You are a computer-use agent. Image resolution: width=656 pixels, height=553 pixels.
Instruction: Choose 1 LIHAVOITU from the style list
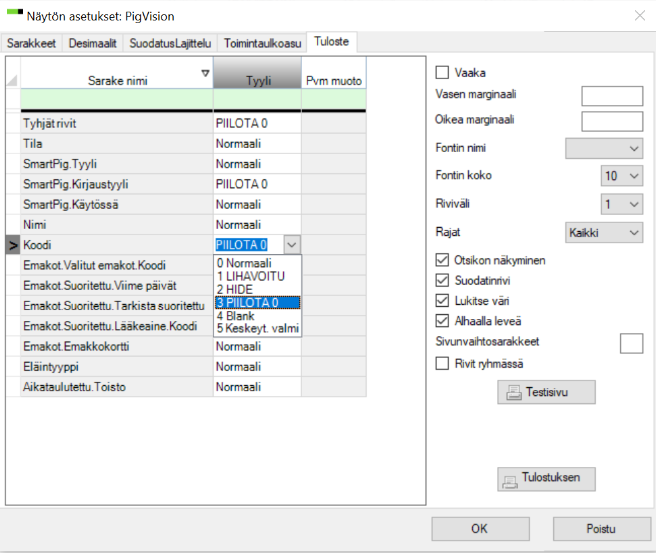(x=257, y=276)
